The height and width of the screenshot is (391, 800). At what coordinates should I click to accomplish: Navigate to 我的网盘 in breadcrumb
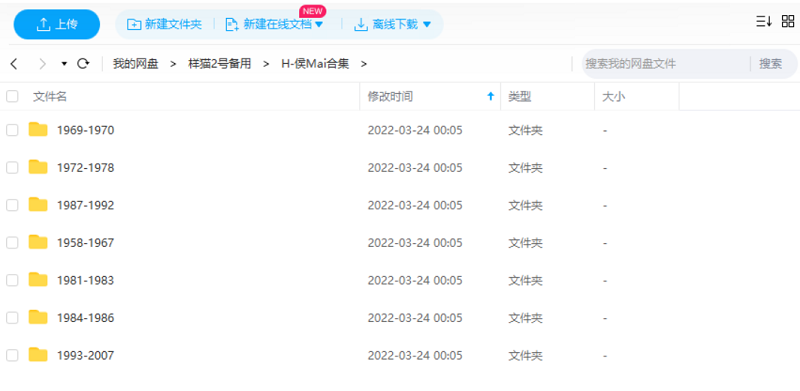[x=136, y=64]
